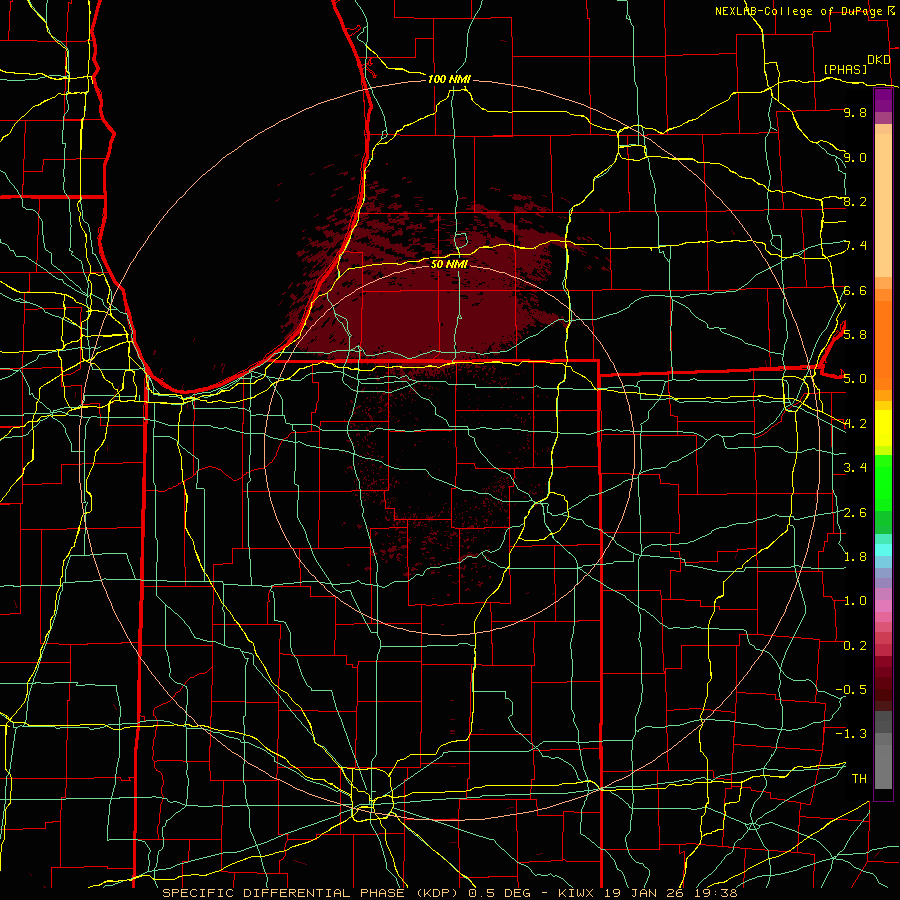The height and width of the screenshot is (900, 900).
Task: Click the SPECIFIC DIFFERENTIAL PHASE (KDP) caption
Action: 312,893
